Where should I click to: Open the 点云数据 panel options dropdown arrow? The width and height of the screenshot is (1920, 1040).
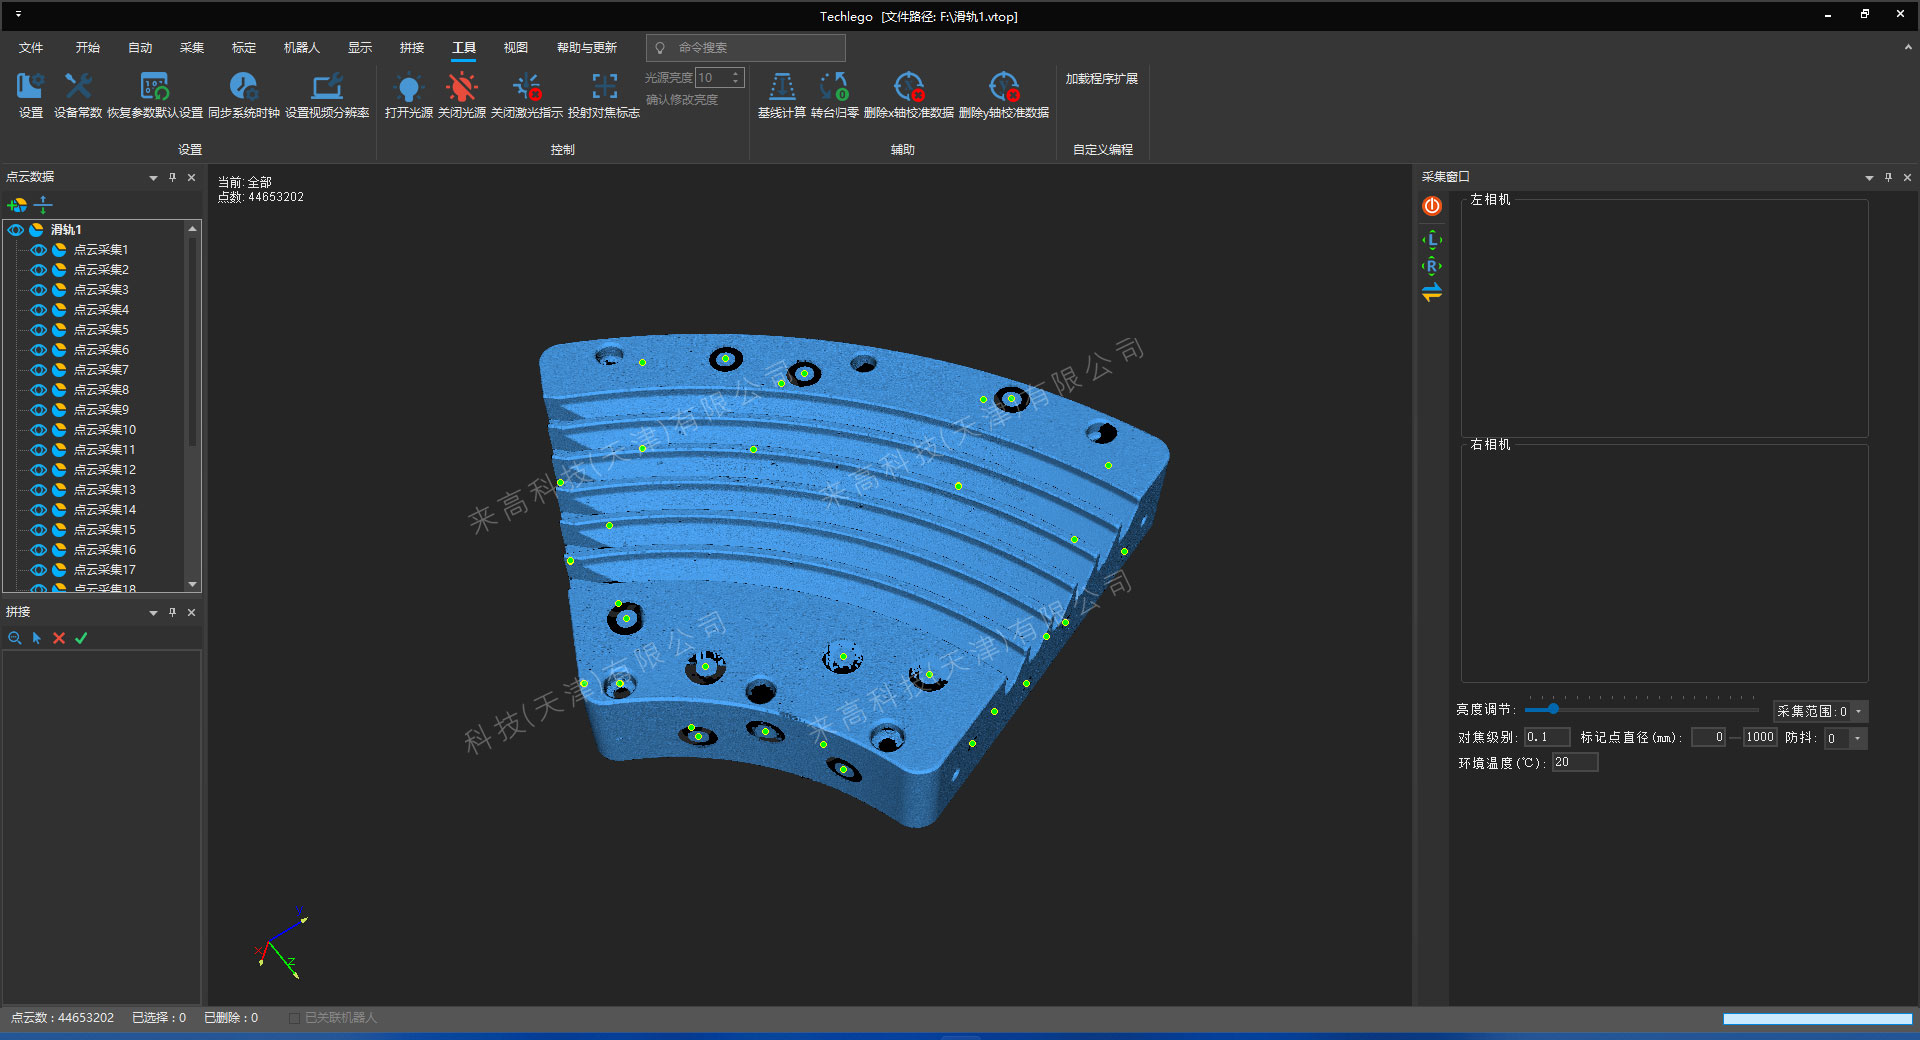pos(153,178)
